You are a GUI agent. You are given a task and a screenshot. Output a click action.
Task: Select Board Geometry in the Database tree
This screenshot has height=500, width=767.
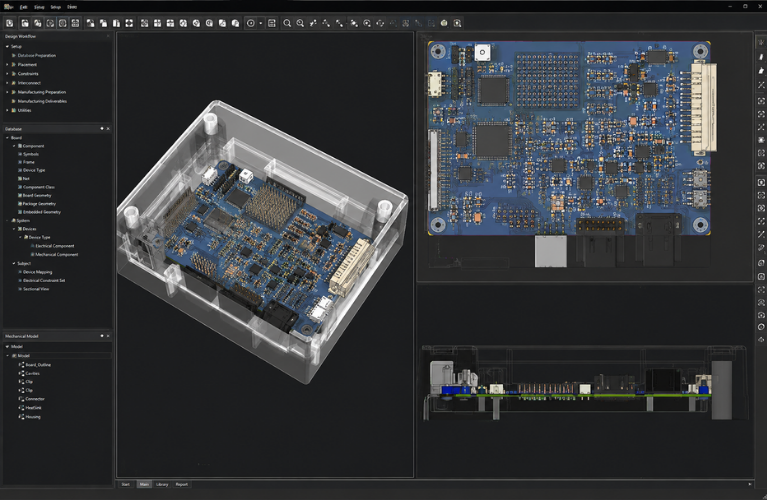[37, 195]
